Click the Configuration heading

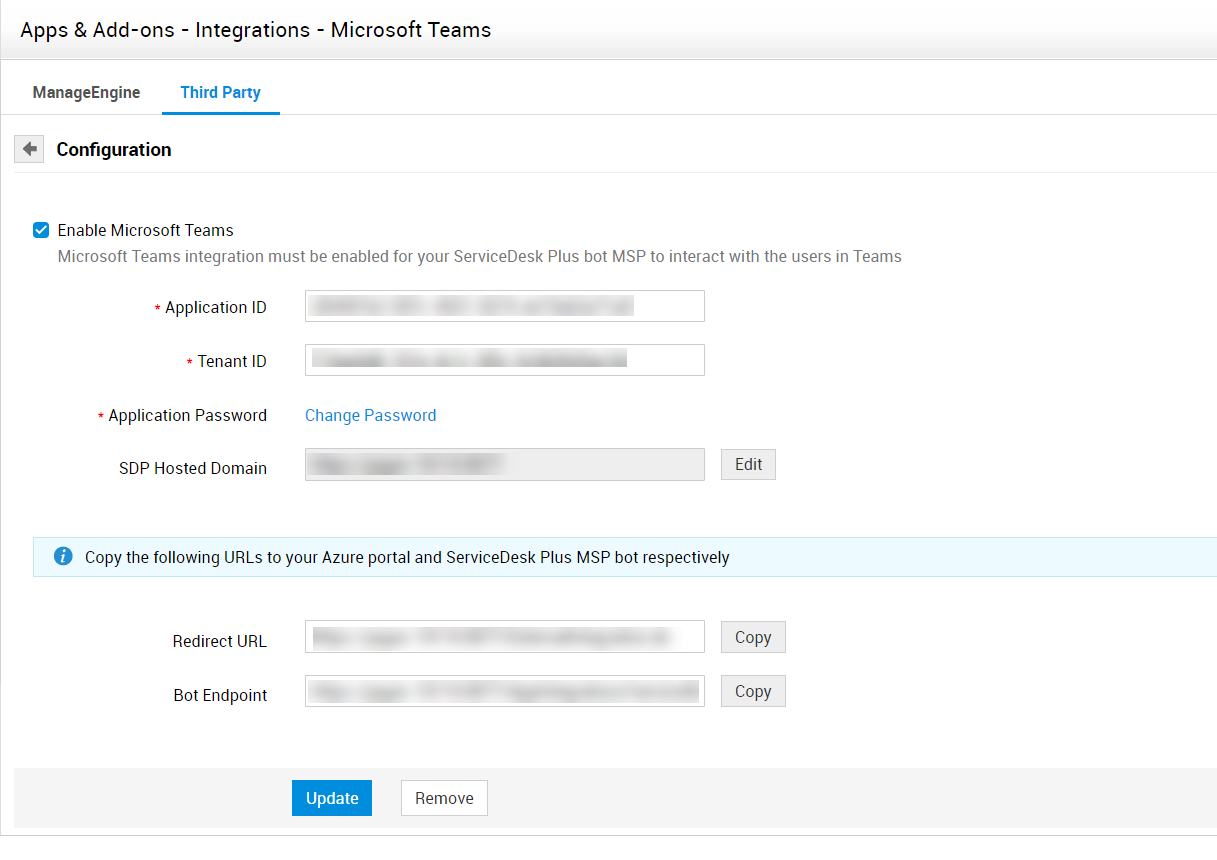tap(114, 149)
